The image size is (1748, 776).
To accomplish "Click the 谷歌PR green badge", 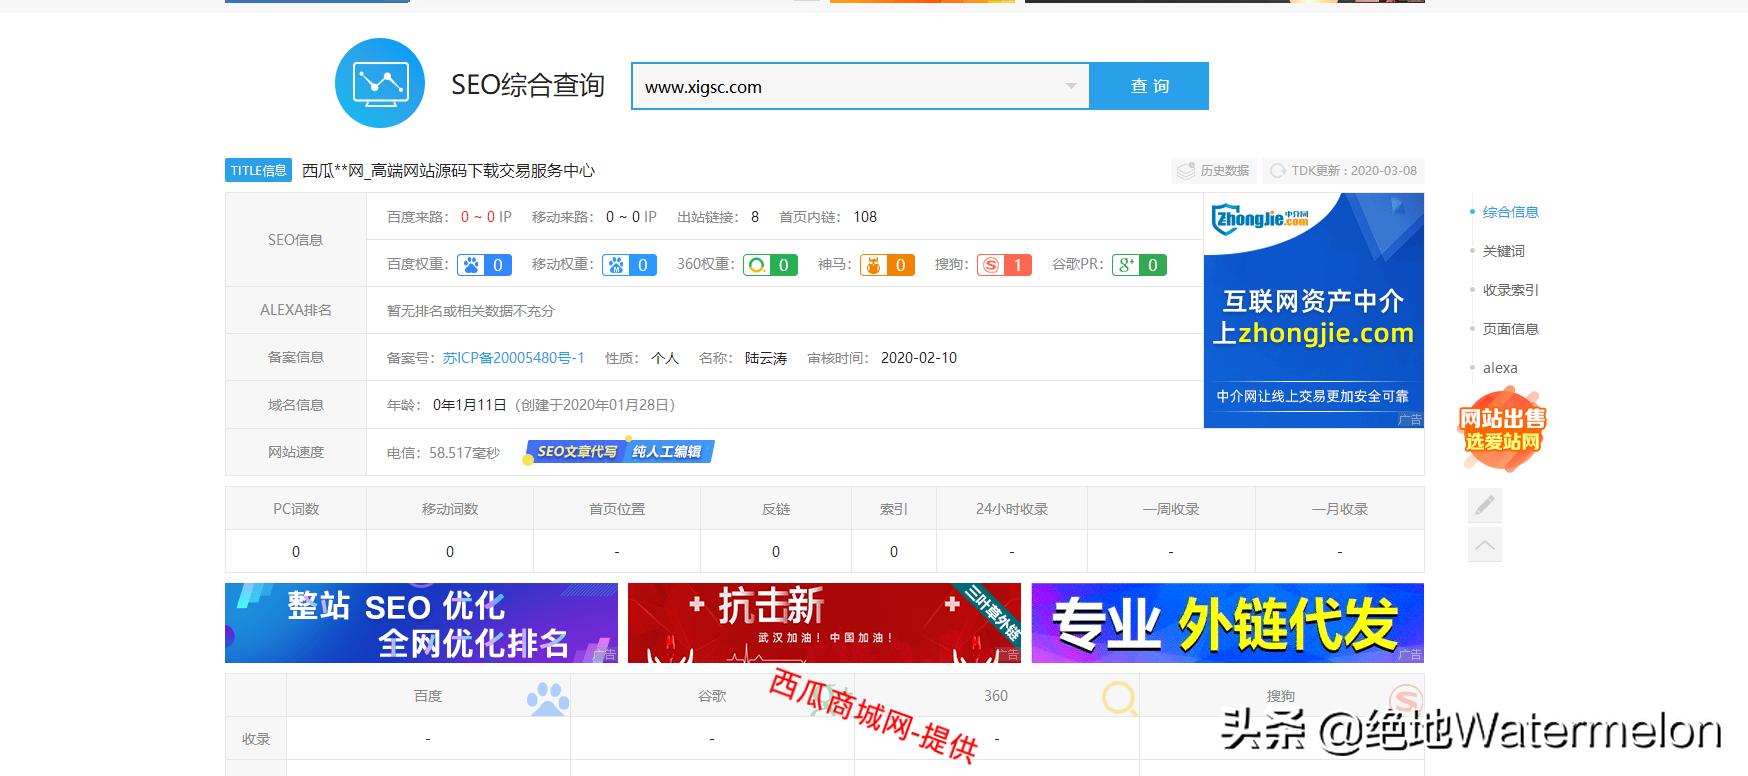I will (1139, 265).
